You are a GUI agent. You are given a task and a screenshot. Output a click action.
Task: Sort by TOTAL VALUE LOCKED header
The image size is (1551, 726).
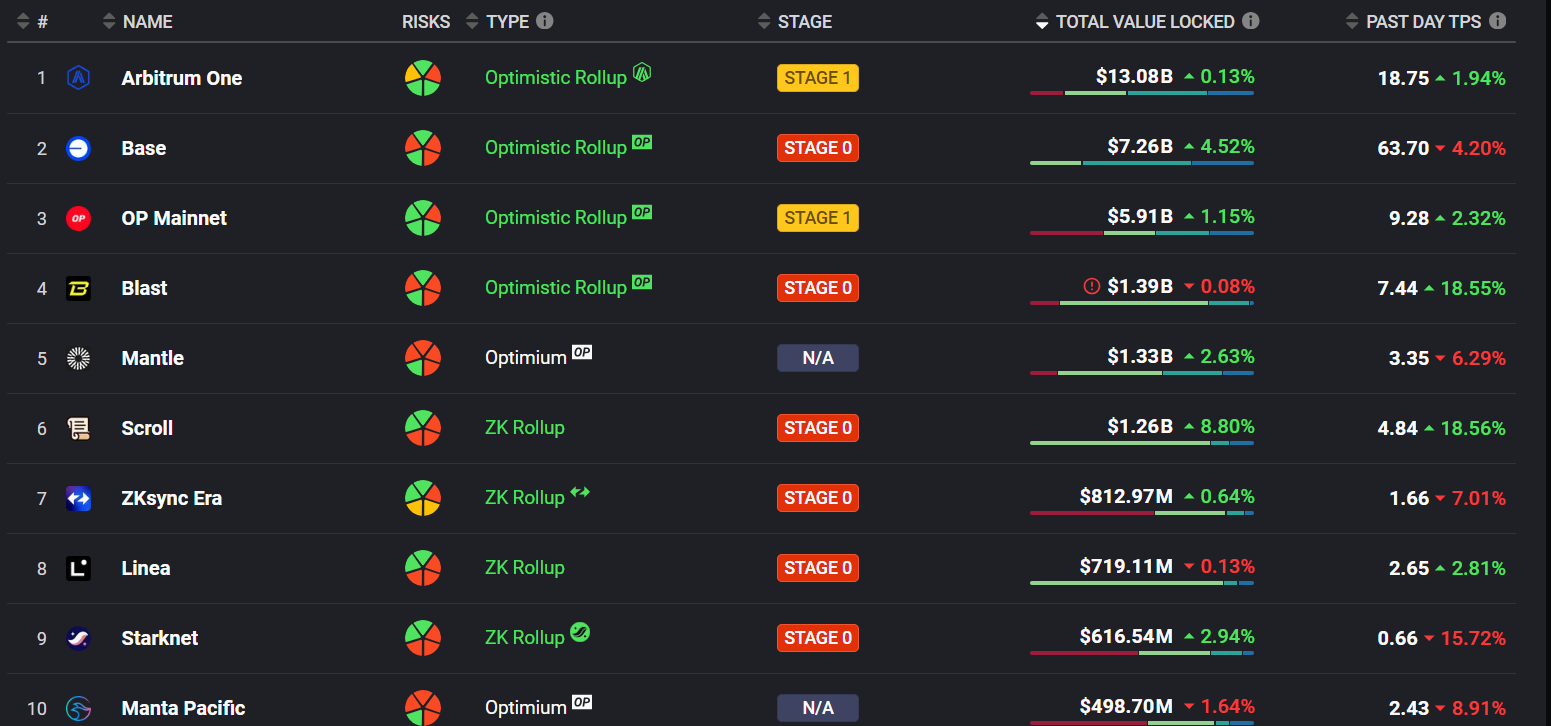[1144, 21]
